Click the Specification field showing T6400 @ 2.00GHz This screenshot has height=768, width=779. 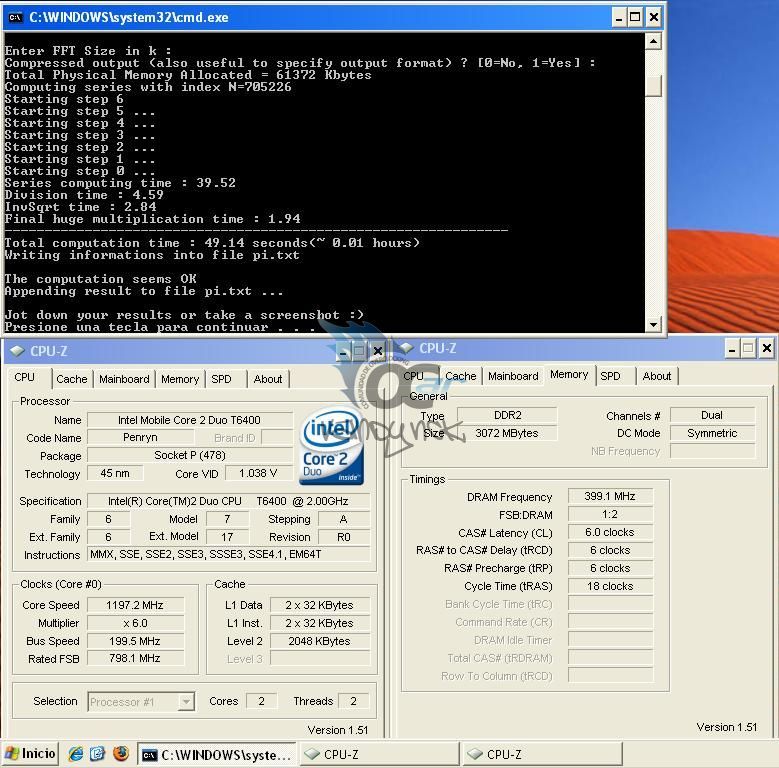click(x=229, y=501)
